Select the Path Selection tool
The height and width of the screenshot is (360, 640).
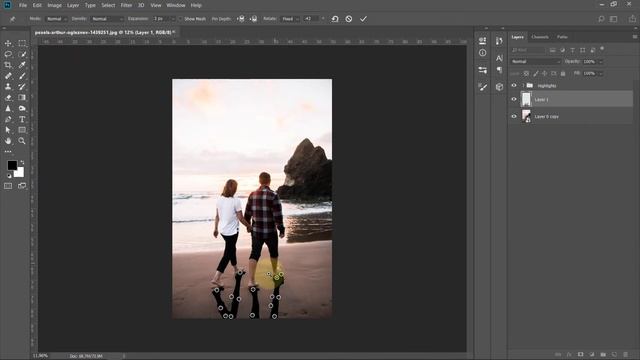(8, 130)
